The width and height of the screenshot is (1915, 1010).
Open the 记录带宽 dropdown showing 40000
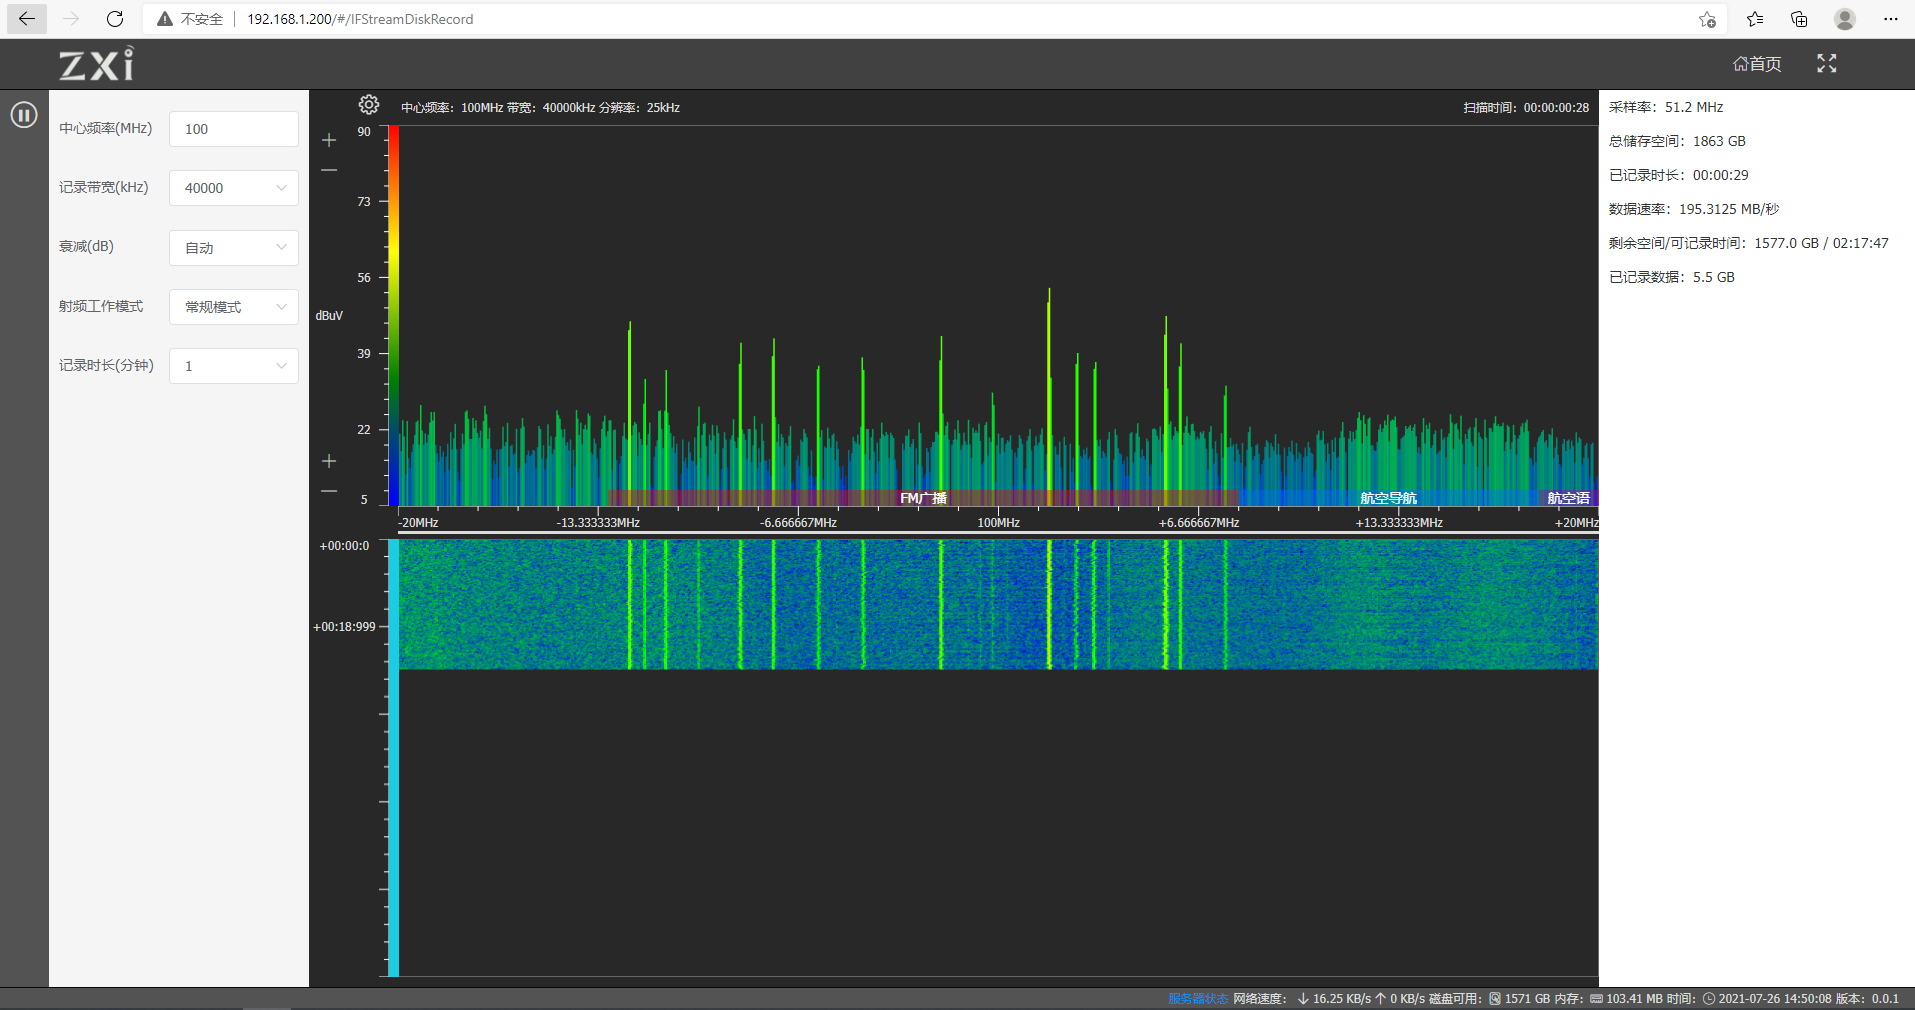pyautogui.click(x=234, y=188)
